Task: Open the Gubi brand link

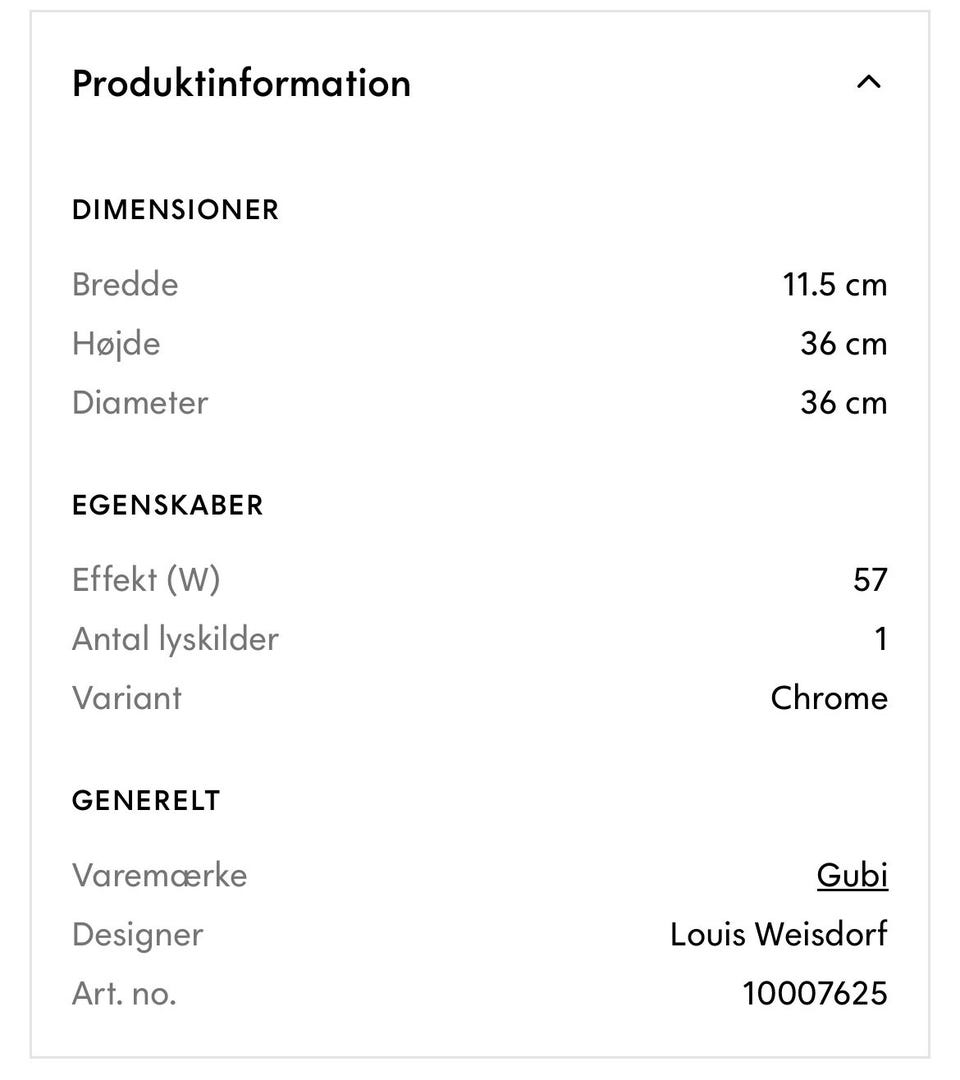Action: click(x=852, y=875)
